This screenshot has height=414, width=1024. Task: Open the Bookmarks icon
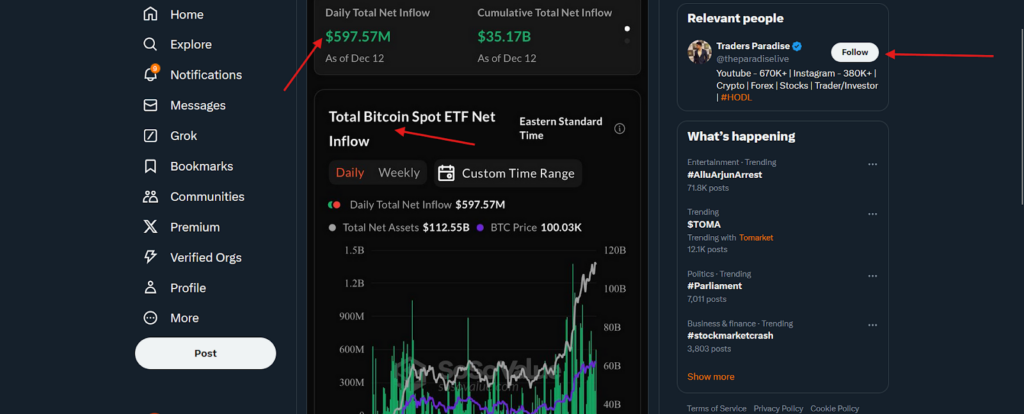click(x=150, y=166)
